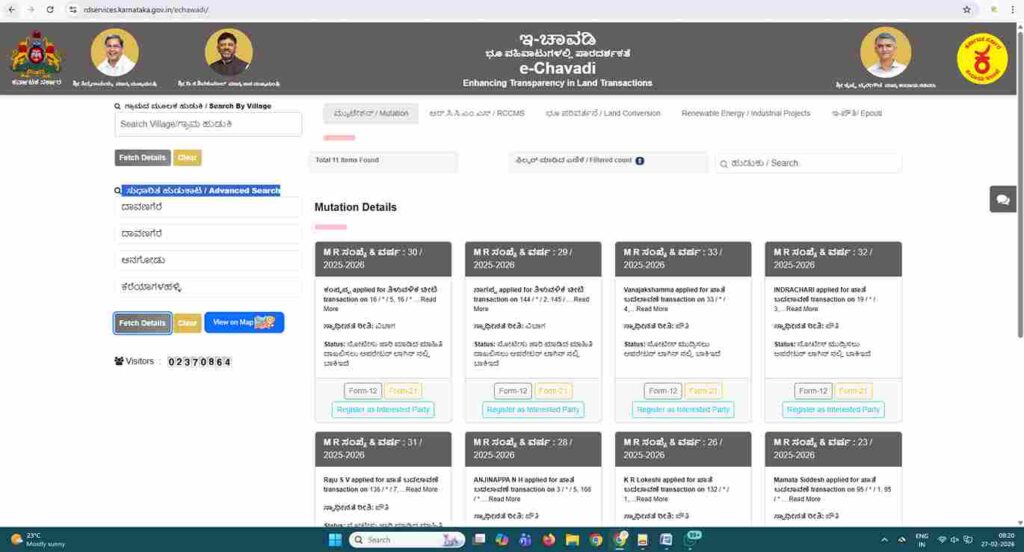Click the View on Map button
The image size is (1024, 552).
click(244, 323)
